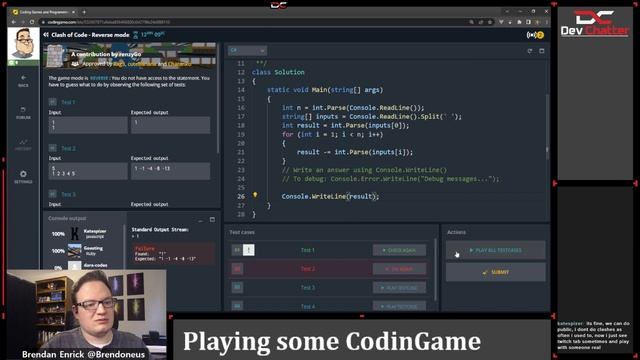Play testcase for Test 4
The image size is (640, 360).
click(399, 306)
